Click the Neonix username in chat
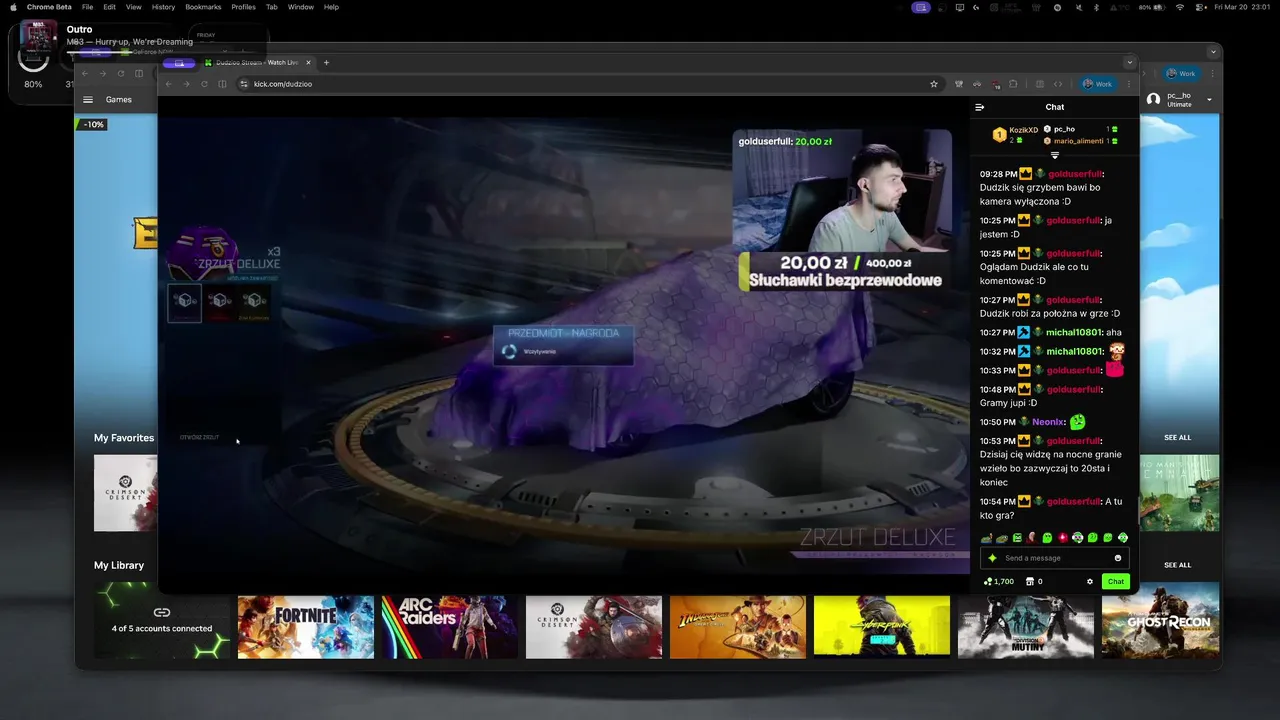1280x720 pixels. [1049, 422]
